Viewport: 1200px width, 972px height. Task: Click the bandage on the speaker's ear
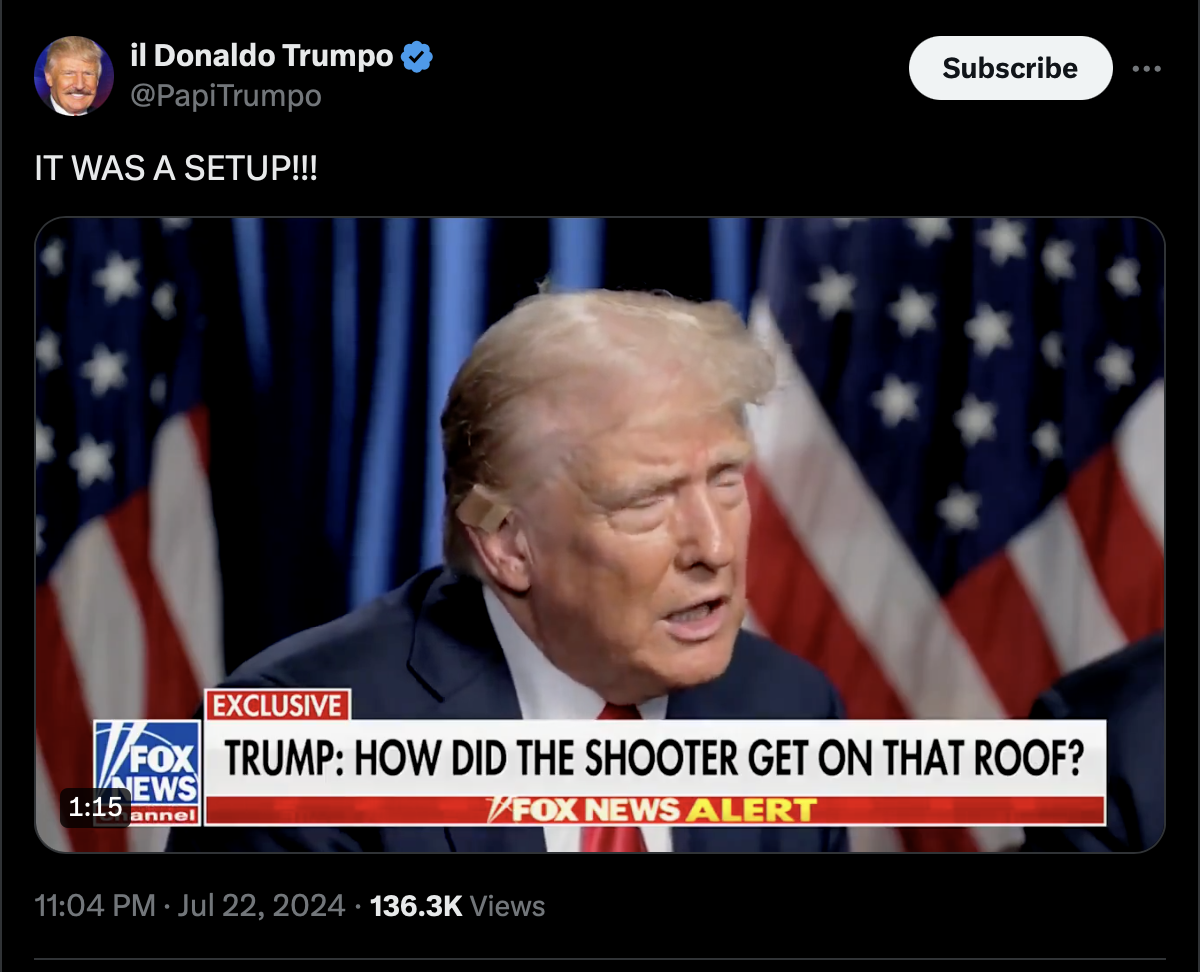pos(484,507)
